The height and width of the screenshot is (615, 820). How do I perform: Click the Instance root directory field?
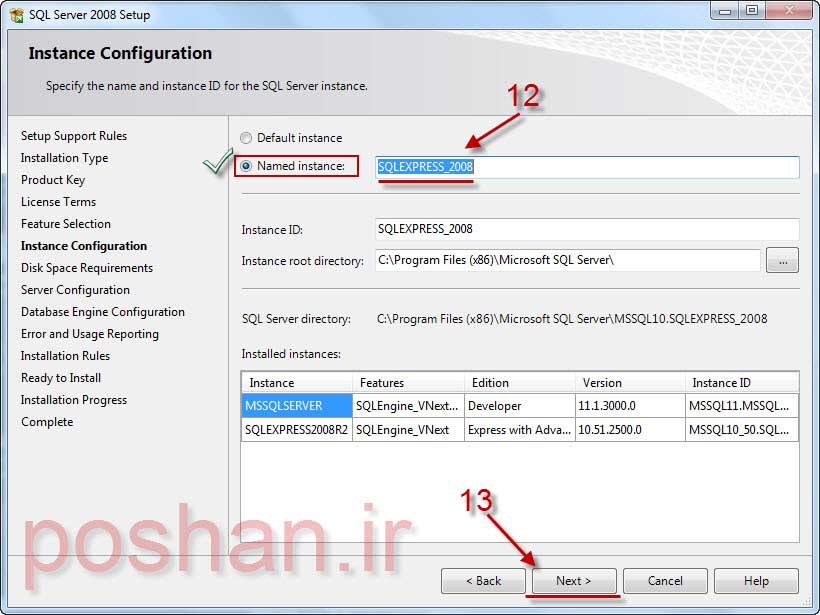pyautogui.click(x=567, y=260)
